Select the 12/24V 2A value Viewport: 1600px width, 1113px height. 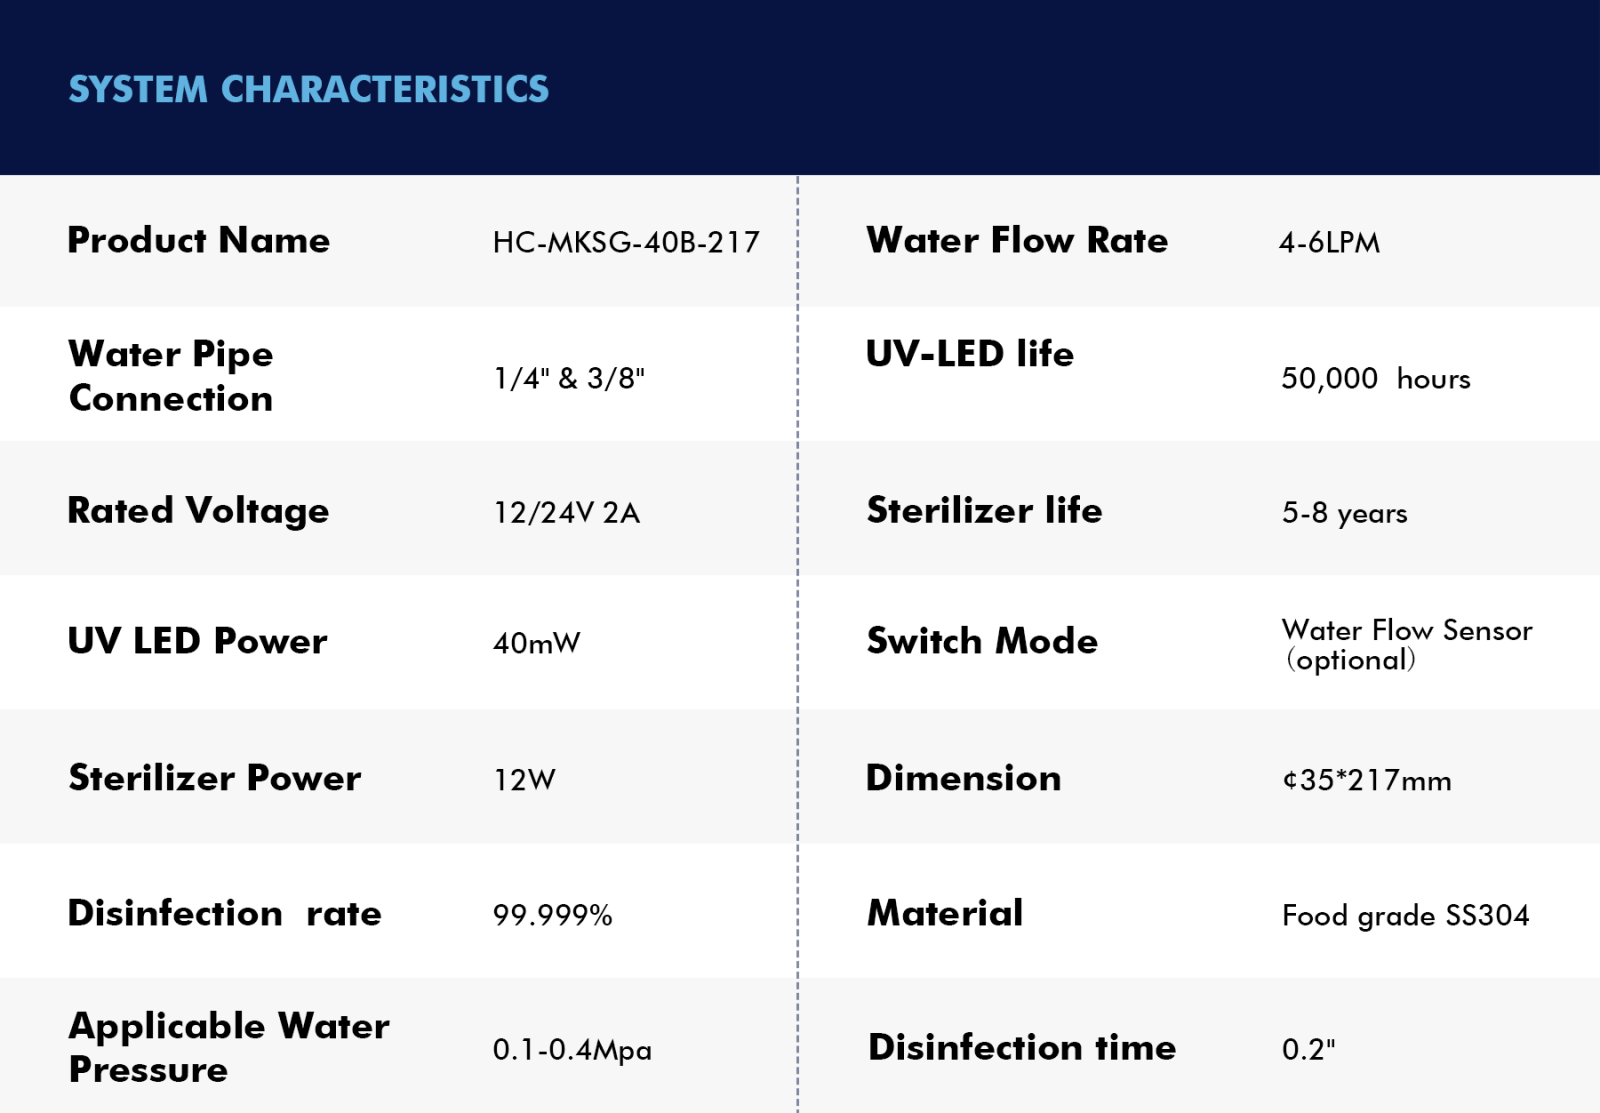[x=566, y=513]
